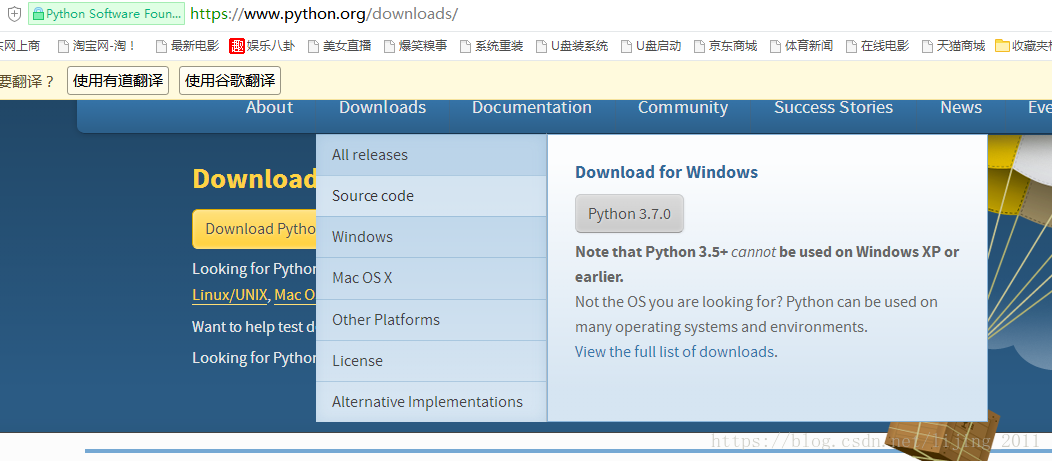
Task: Select Source code in the dropdown
Action: [431, 196]
